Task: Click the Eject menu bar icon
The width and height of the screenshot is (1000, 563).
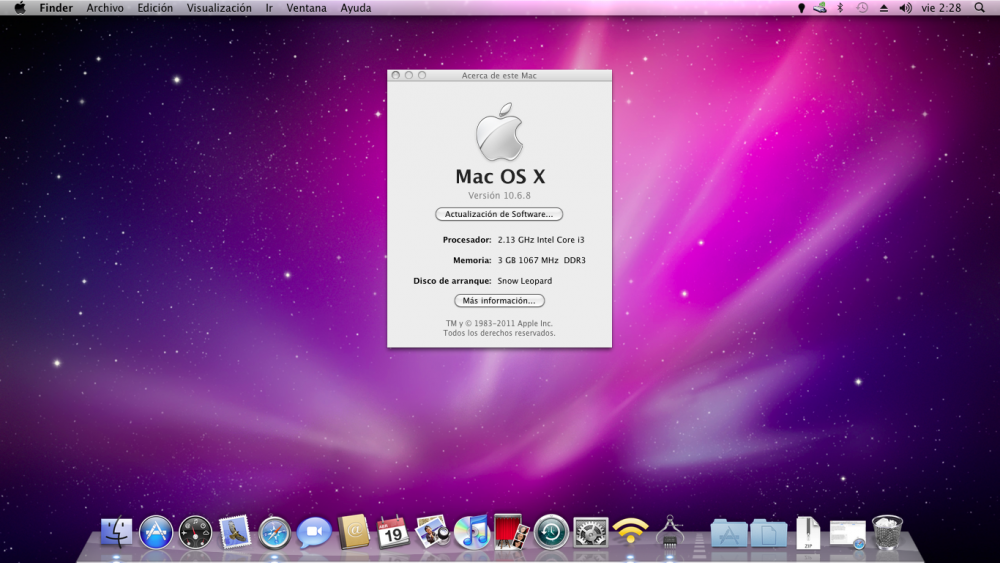Action: (x=884, y=8)
